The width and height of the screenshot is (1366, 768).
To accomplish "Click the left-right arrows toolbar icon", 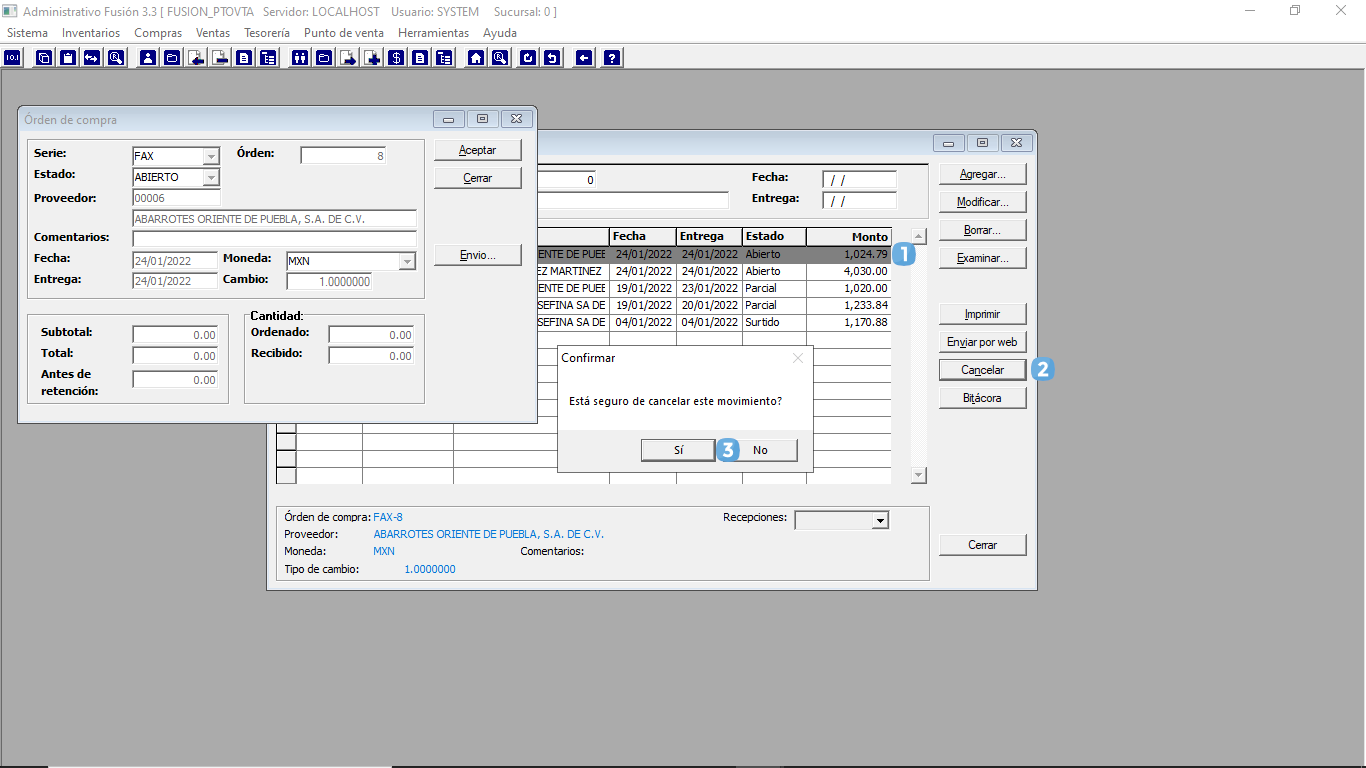I will coord(92,58).
